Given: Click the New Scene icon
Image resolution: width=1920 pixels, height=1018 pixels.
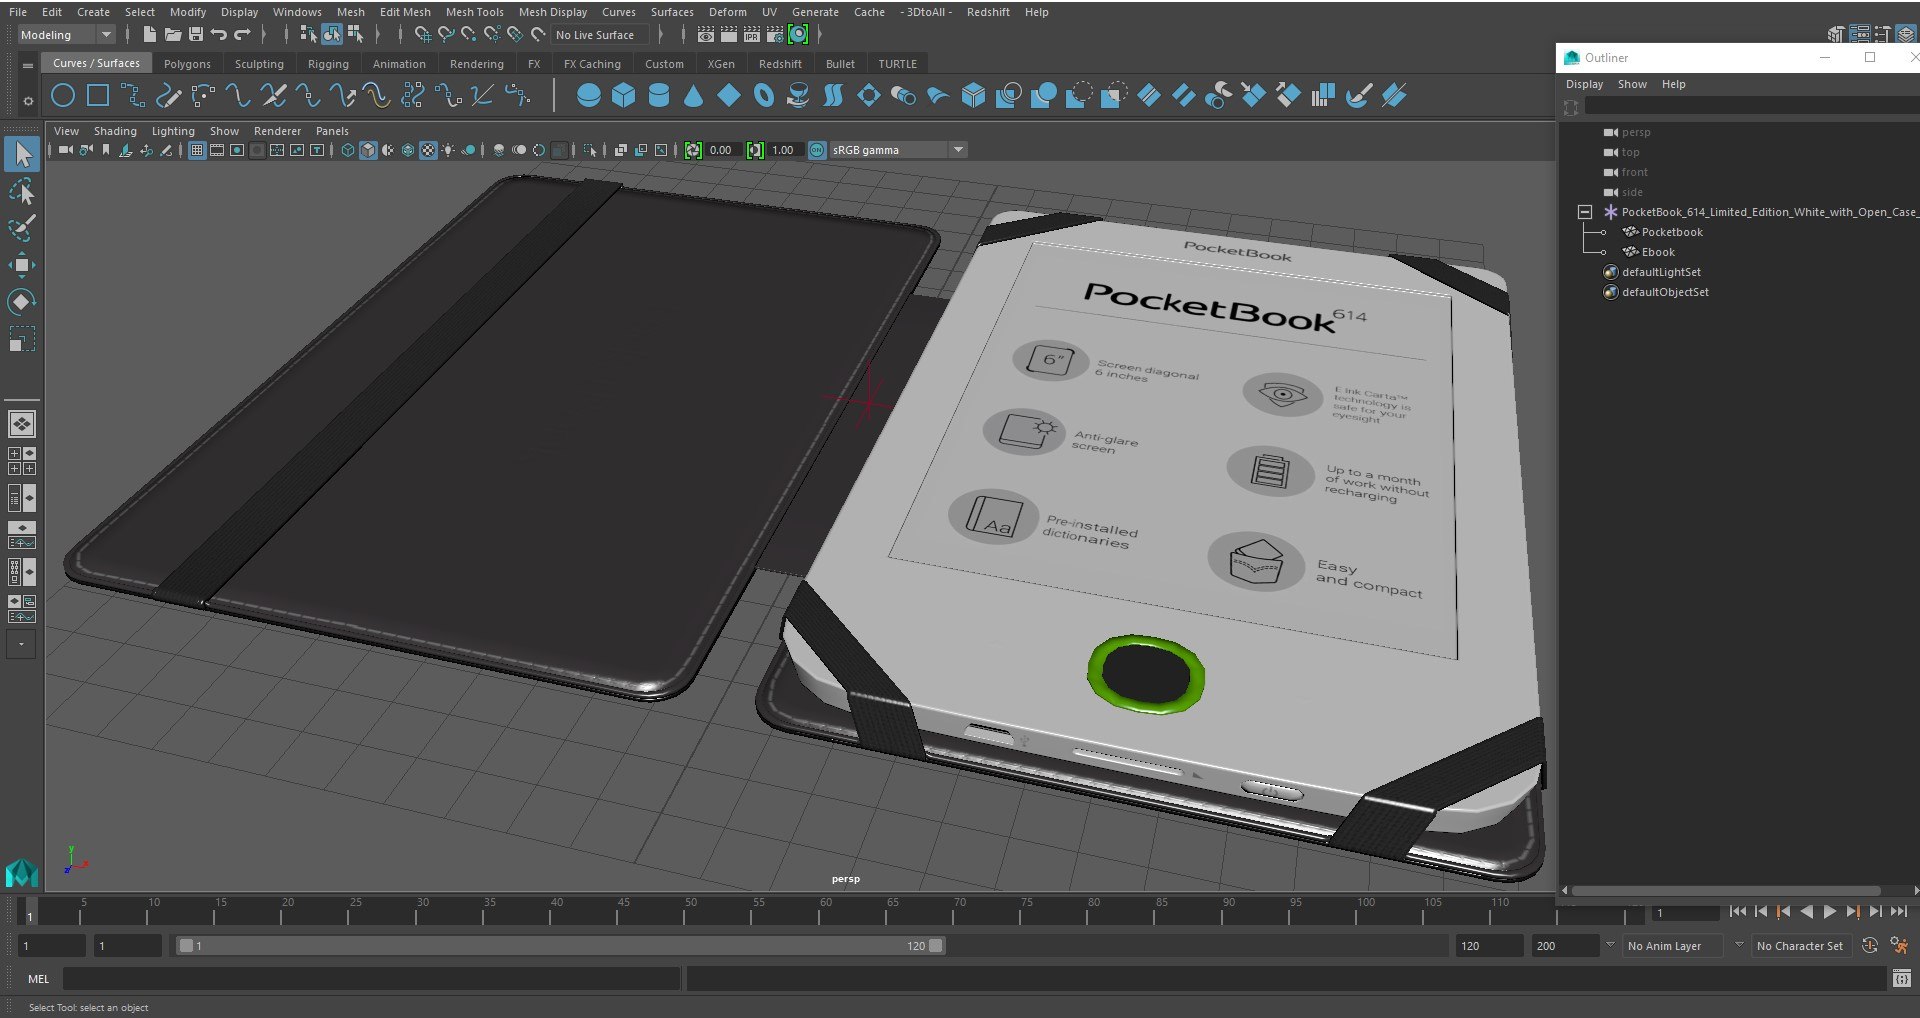Looking at the screenshot, I should [x=149, y=35].
